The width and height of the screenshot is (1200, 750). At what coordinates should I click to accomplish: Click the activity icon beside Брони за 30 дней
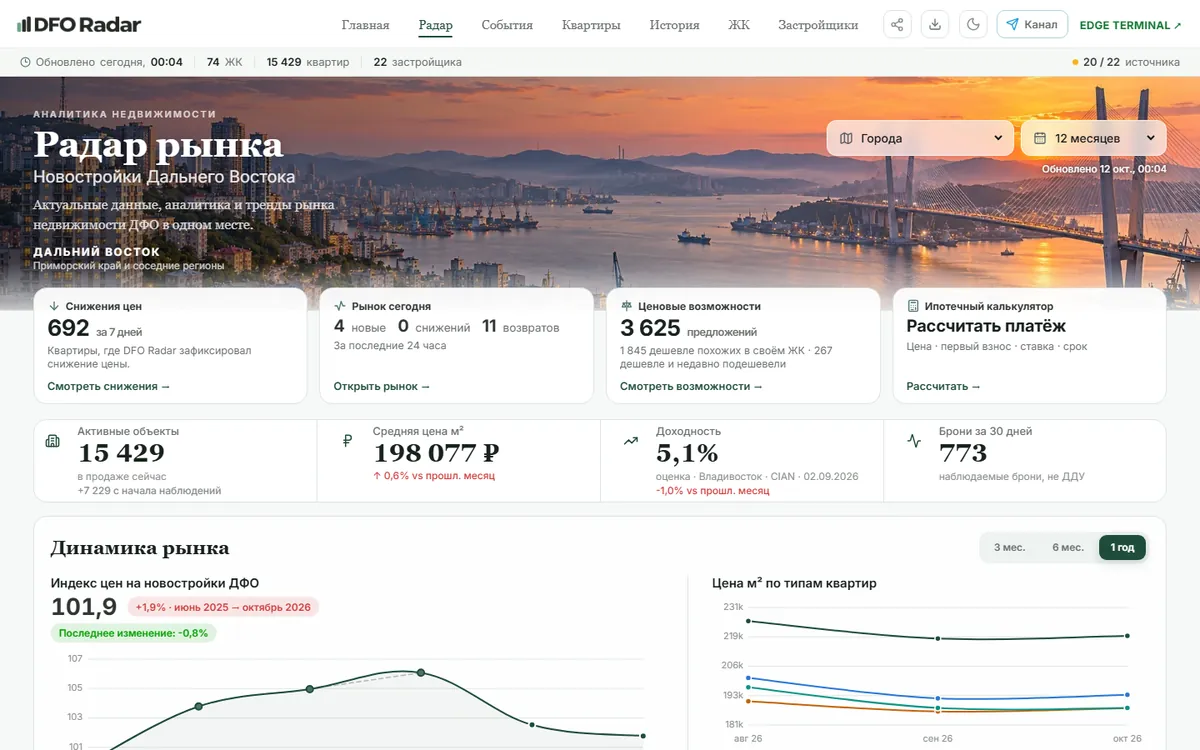pos(914,441)
